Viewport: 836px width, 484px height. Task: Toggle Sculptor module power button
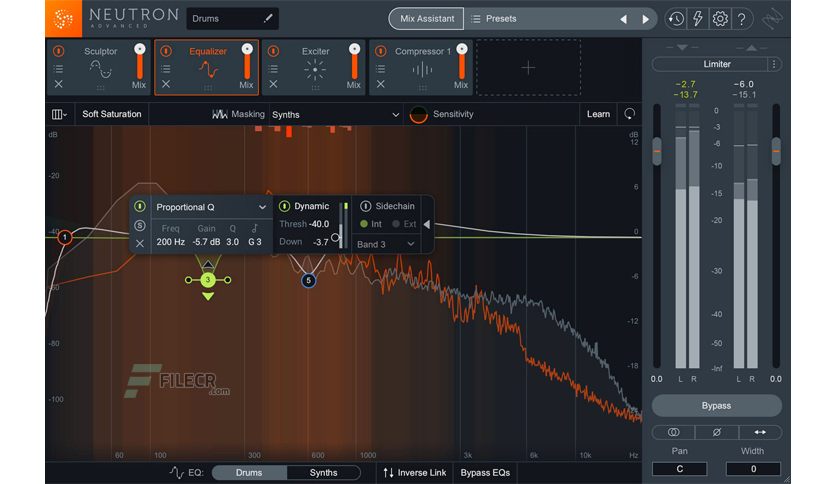point(59,51)
